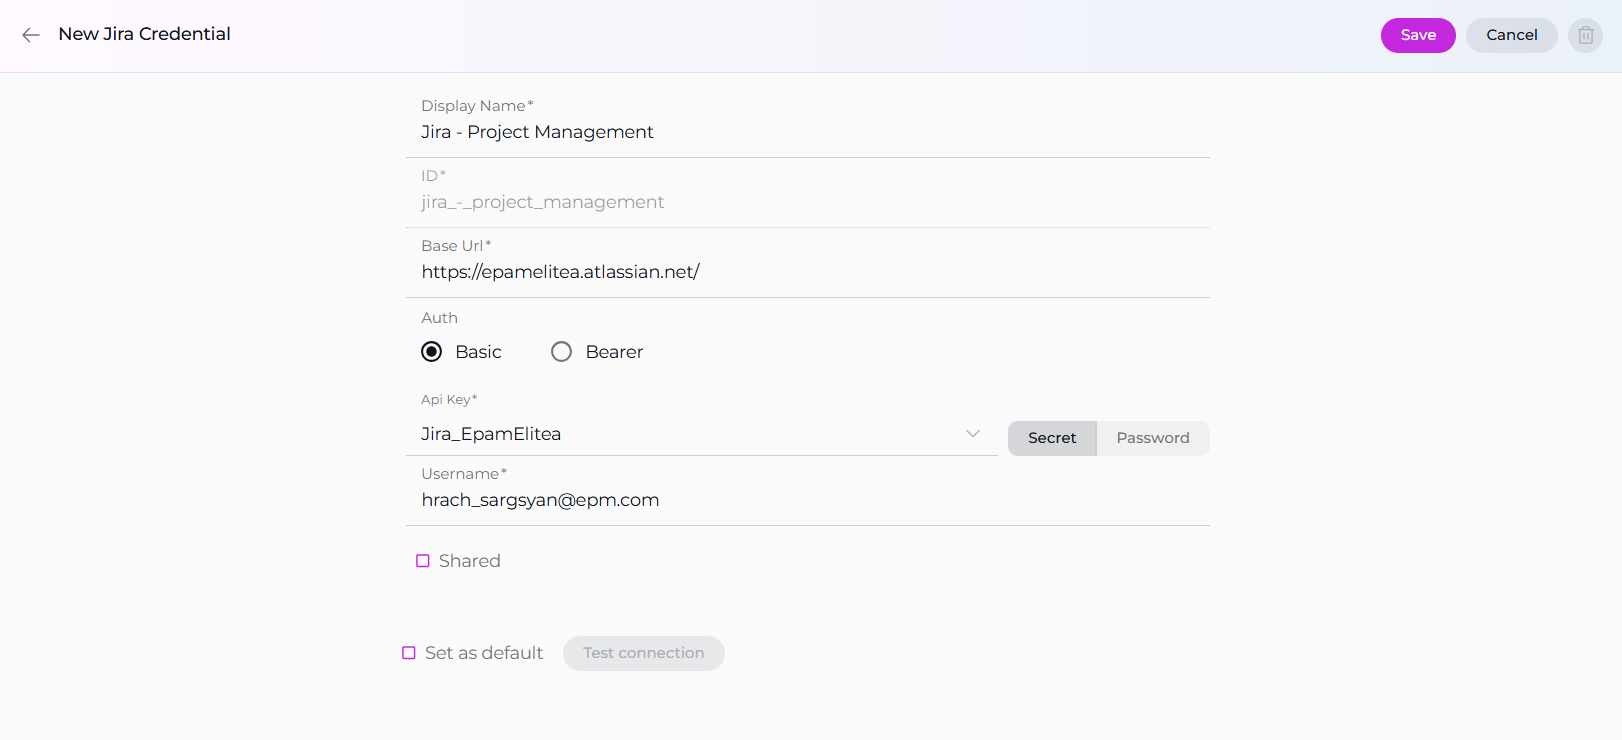Save the new Jira credential
Screen dimensions: 1622x740
[x=1417, y=35]
